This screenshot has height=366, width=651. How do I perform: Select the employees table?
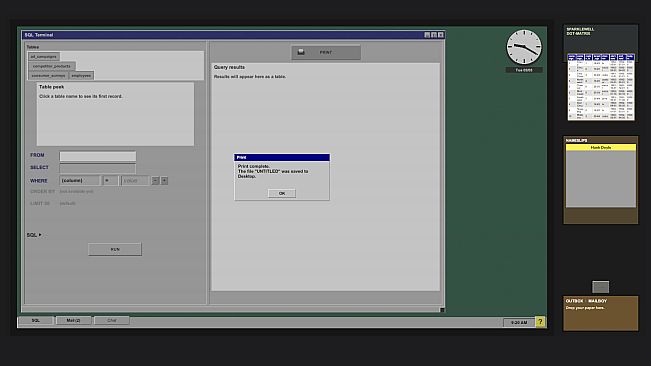tap(81, 76)
